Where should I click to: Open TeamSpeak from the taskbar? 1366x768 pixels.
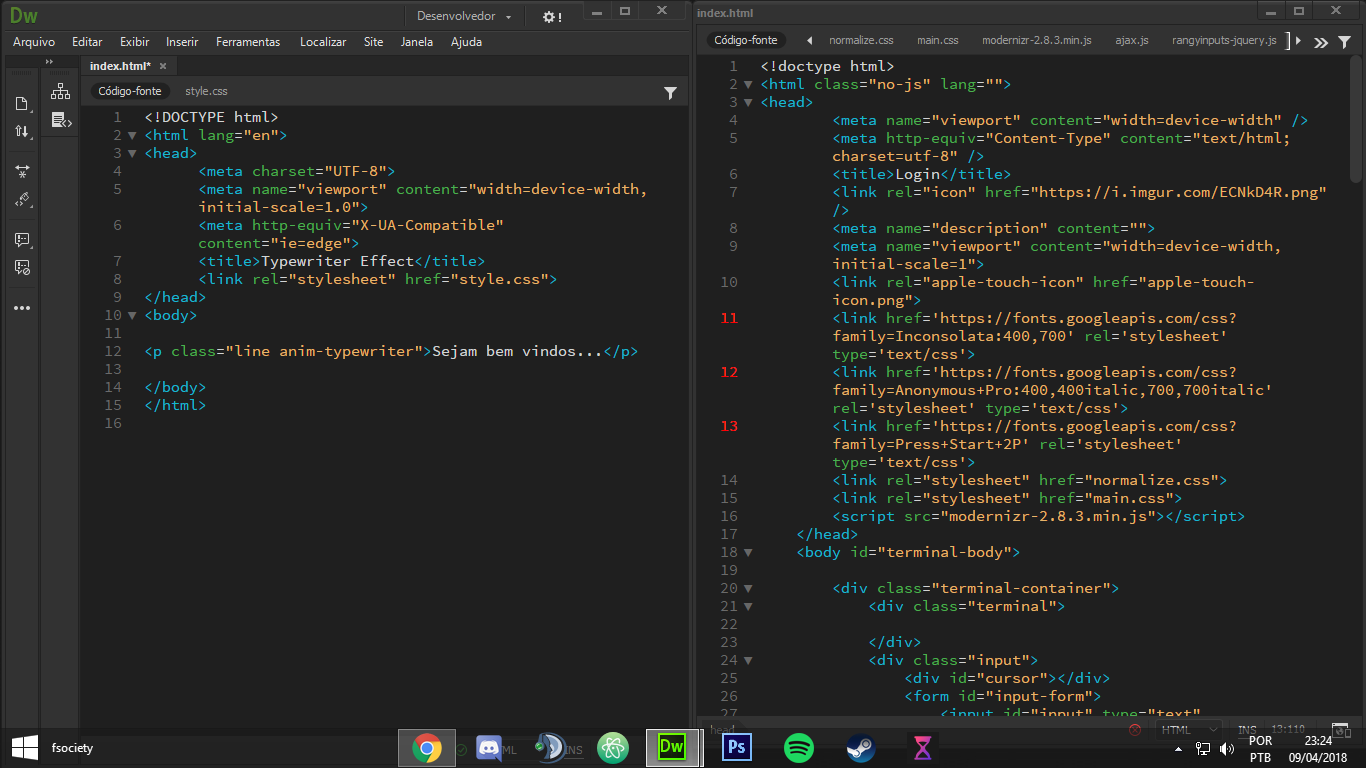point(551,747)
